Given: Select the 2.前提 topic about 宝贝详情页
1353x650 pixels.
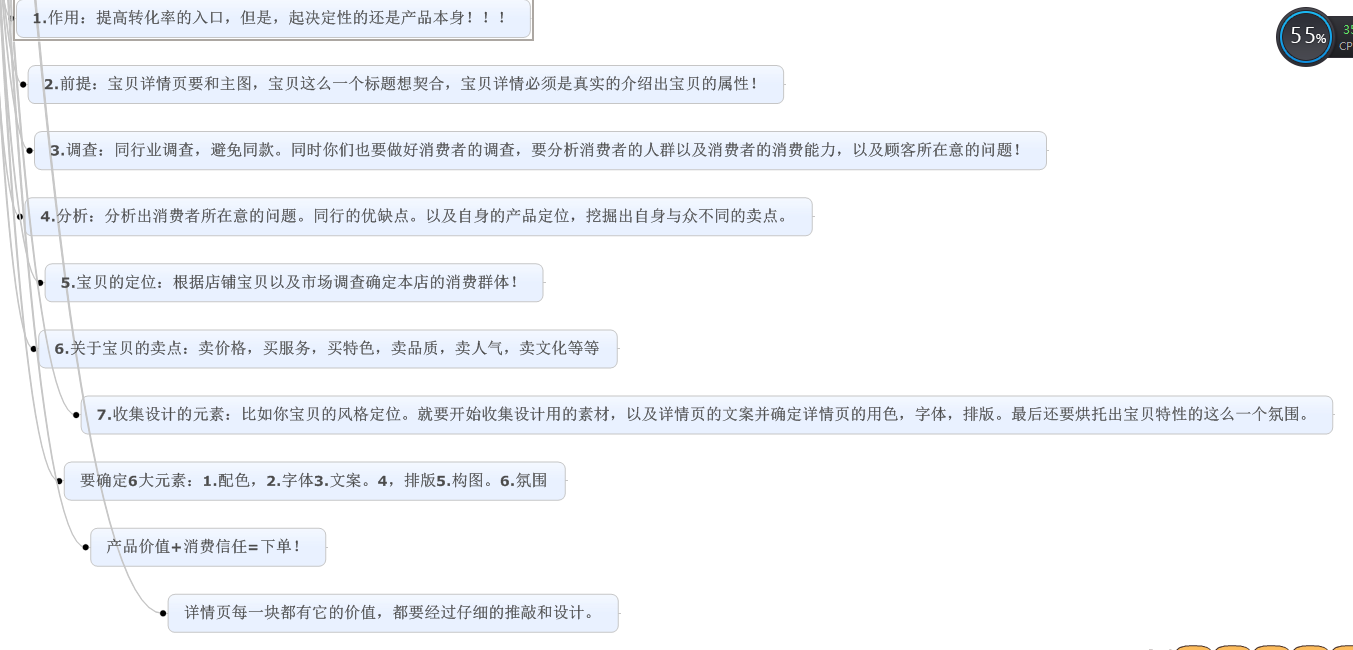Looking at the screenshot, I should click(x=405, y=84).
